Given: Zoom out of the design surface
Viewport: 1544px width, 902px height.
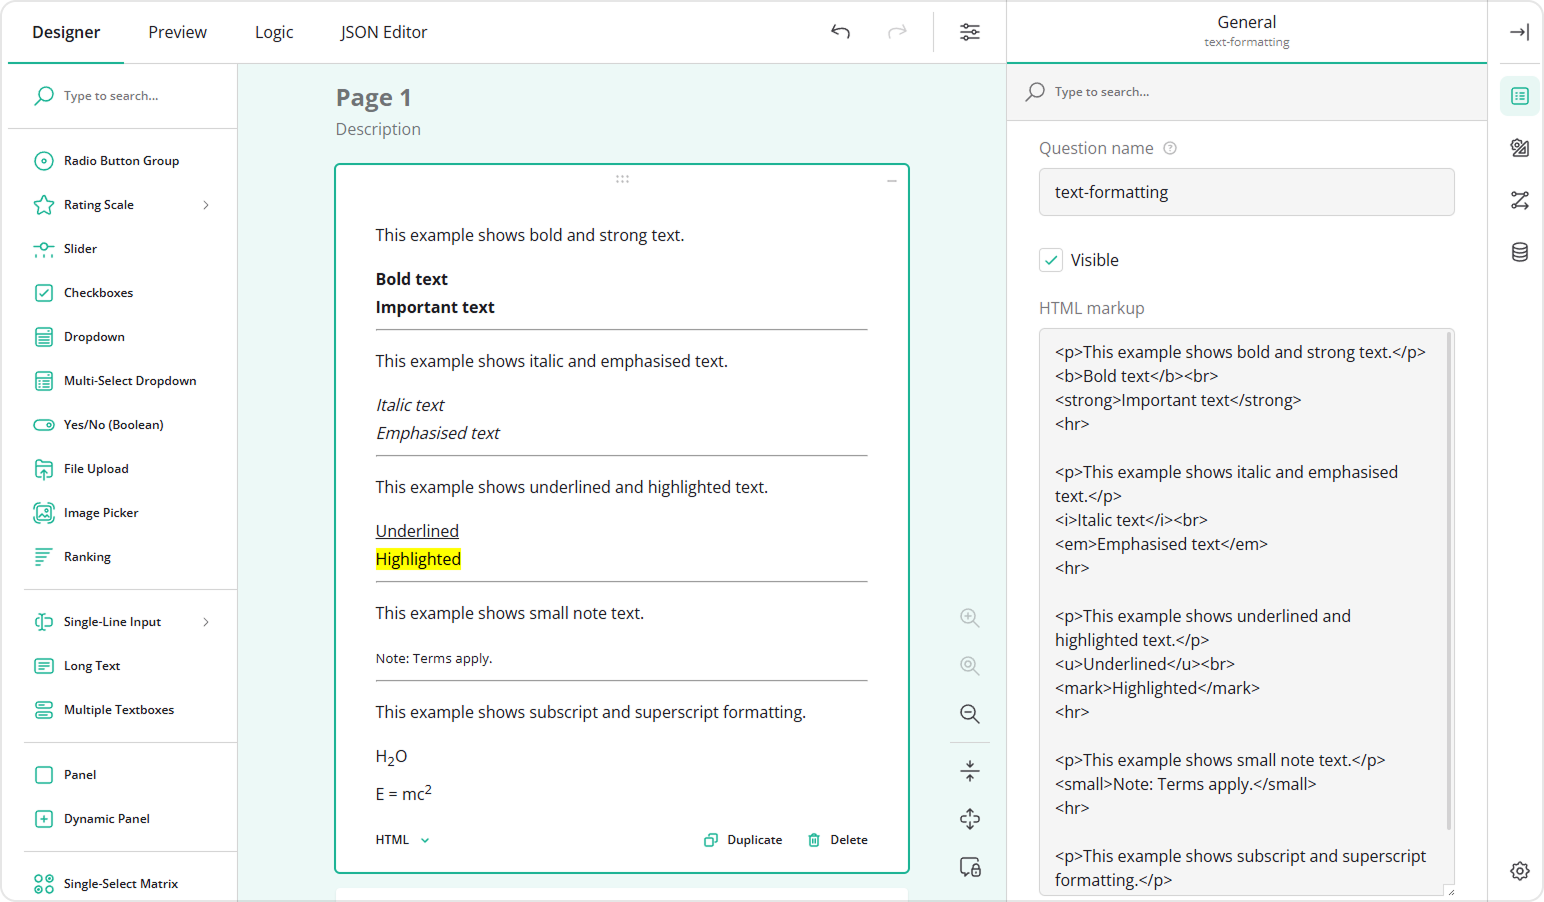Looking at the screenshot, I should pyautogui.click(x=969, y=714).
